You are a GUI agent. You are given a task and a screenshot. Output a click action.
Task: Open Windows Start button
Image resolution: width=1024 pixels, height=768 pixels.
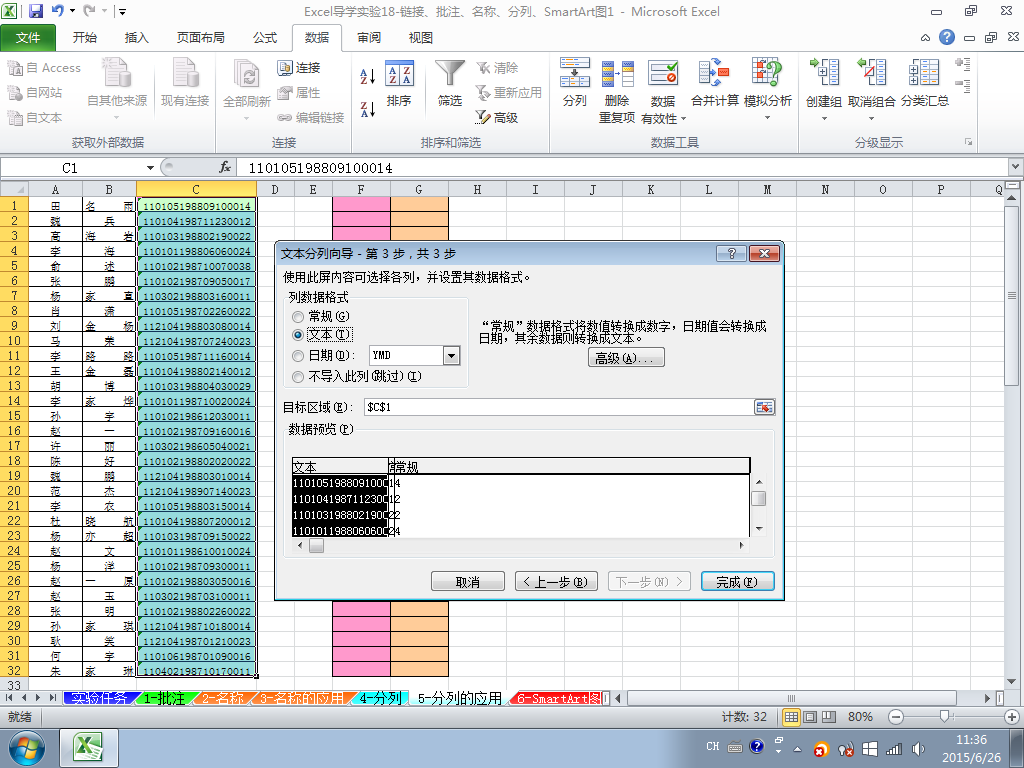pos(27,748)
